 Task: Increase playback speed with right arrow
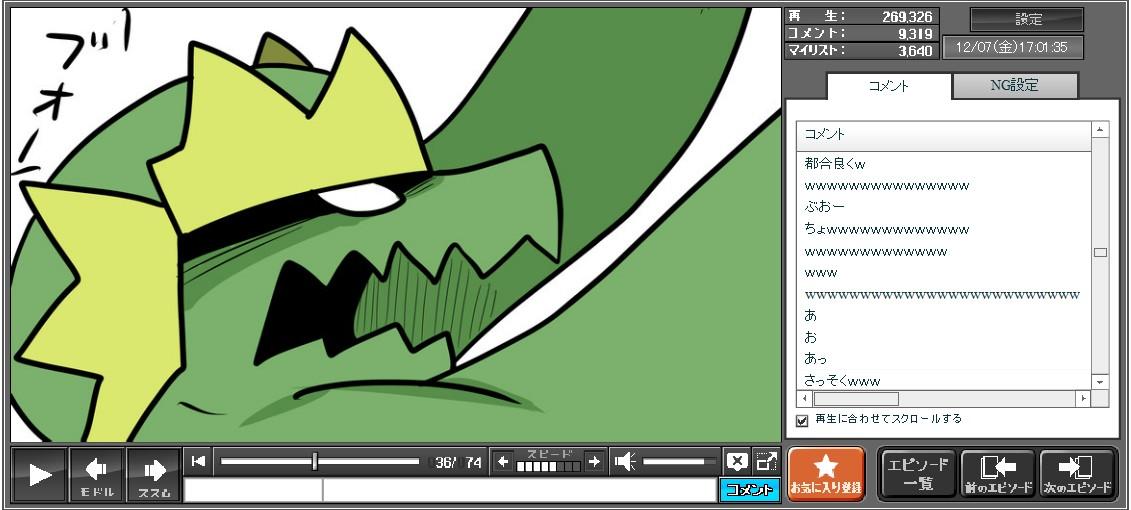pos(594,461)
